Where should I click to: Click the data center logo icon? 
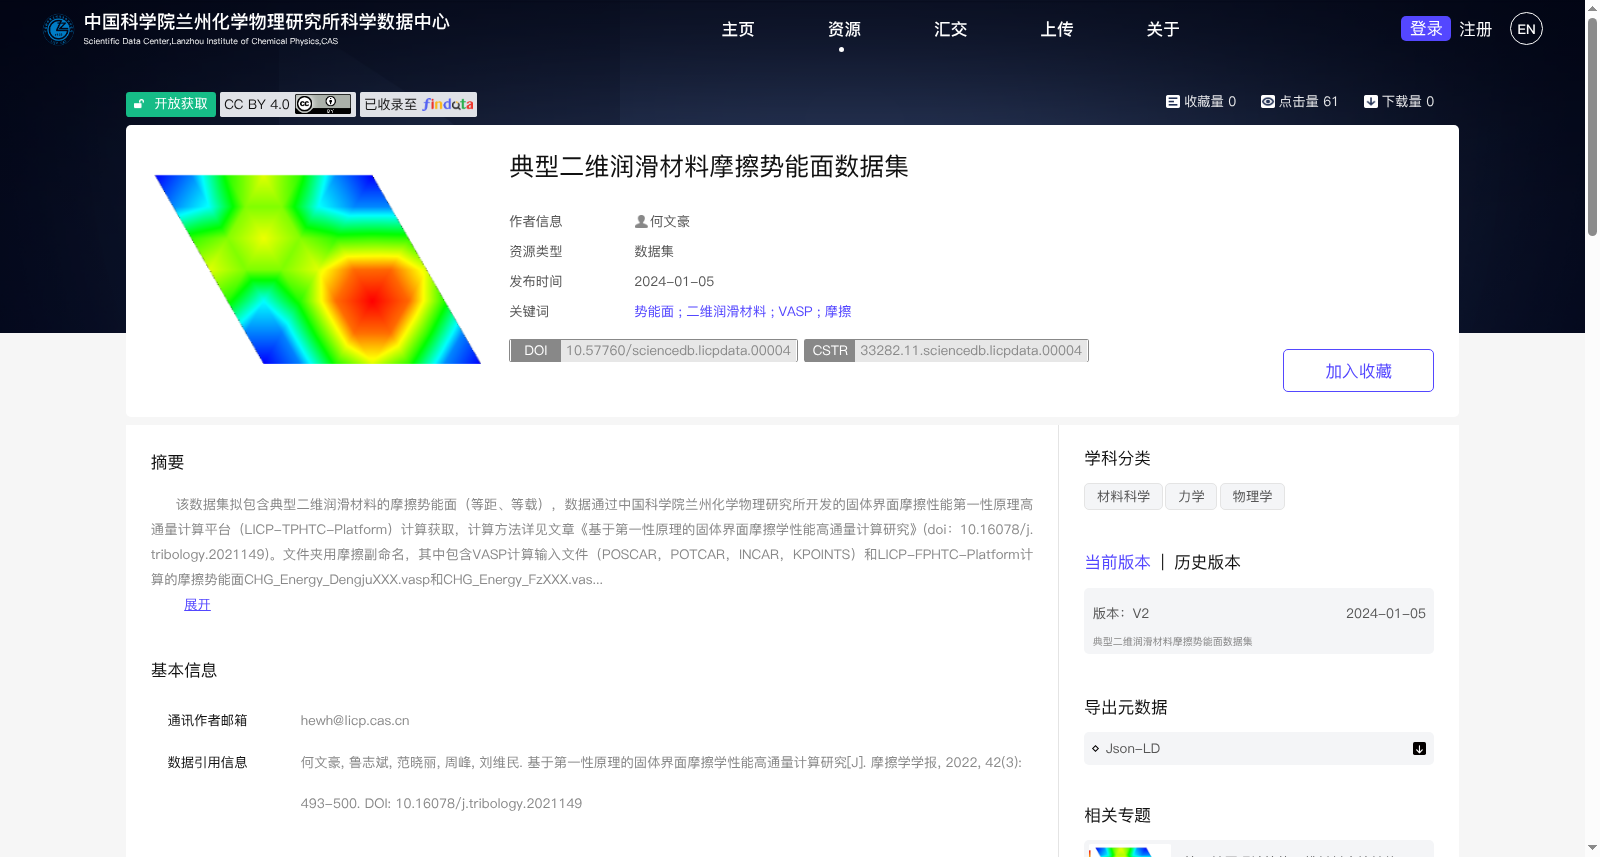pos(58,29)
